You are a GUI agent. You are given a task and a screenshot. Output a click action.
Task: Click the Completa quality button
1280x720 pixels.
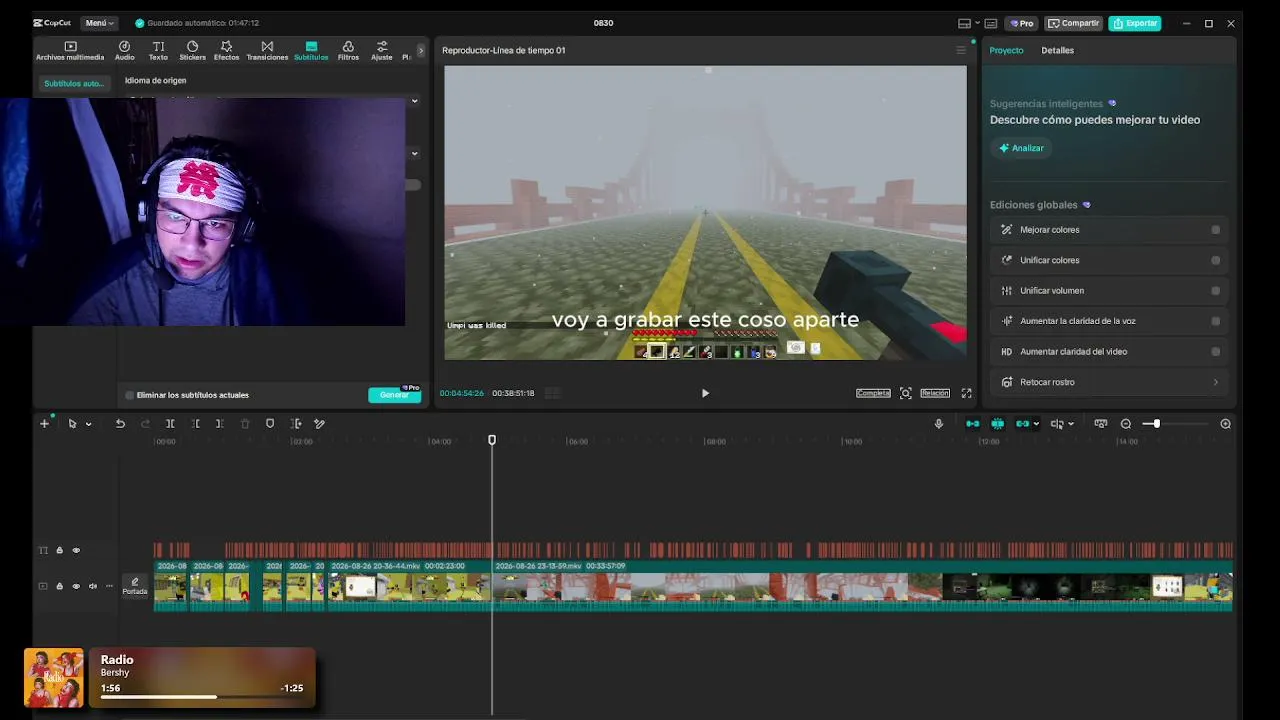(x=873, y=393)
